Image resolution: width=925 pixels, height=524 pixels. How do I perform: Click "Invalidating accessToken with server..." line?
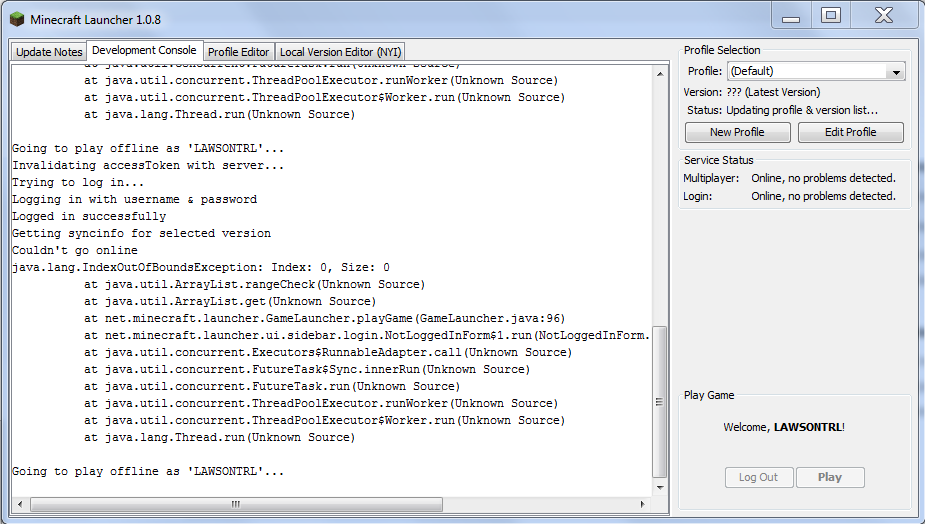pyautogui.click(x=148, y=165)
